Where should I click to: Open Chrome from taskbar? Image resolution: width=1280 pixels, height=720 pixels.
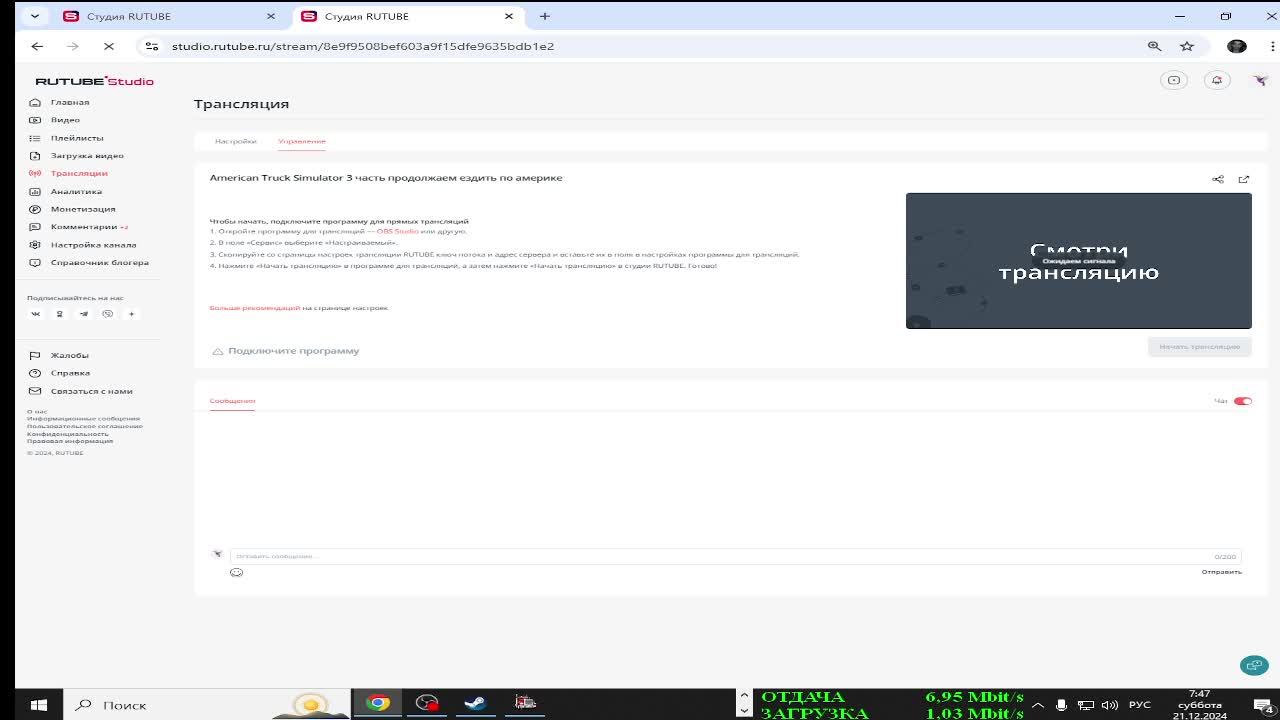[378, 704]
